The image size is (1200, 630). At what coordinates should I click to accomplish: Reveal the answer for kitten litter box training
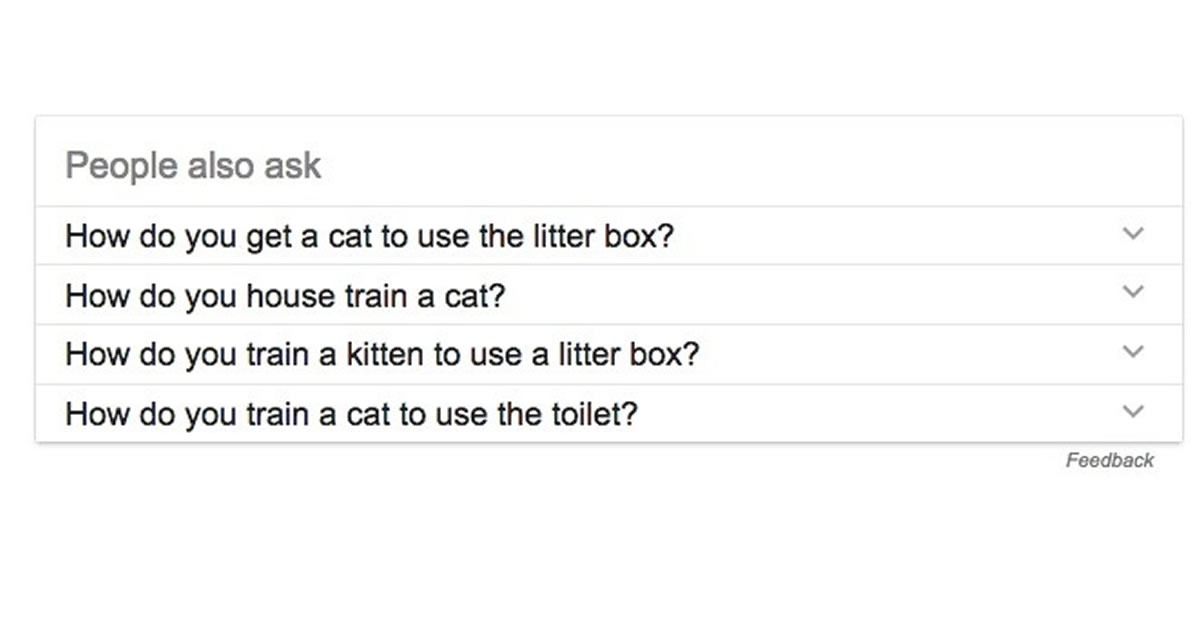coord(609,354)
